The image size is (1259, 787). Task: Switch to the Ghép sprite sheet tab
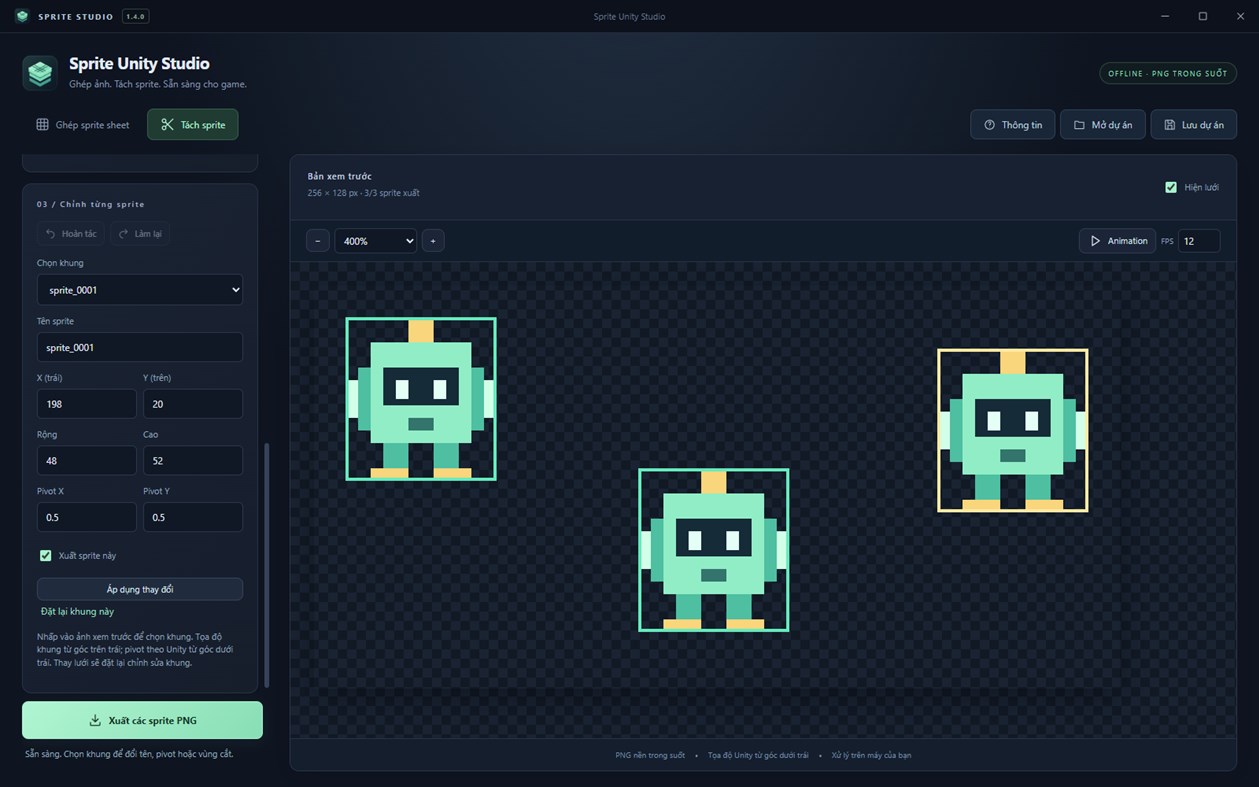pos(83,125)
